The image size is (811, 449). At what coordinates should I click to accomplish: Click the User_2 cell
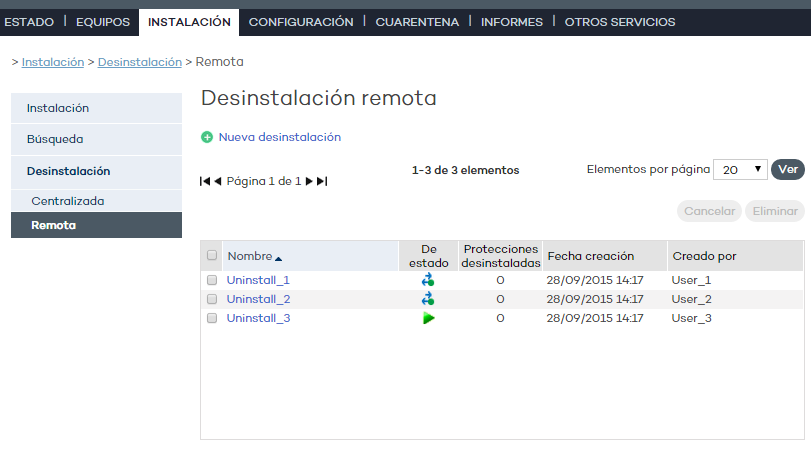point(692,299)
